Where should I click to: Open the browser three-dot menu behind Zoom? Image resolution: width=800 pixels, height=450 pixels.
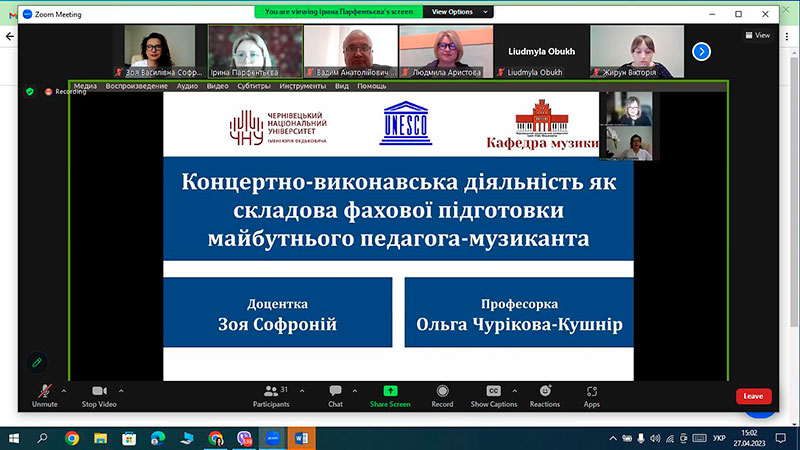click(x=786, y=36)
